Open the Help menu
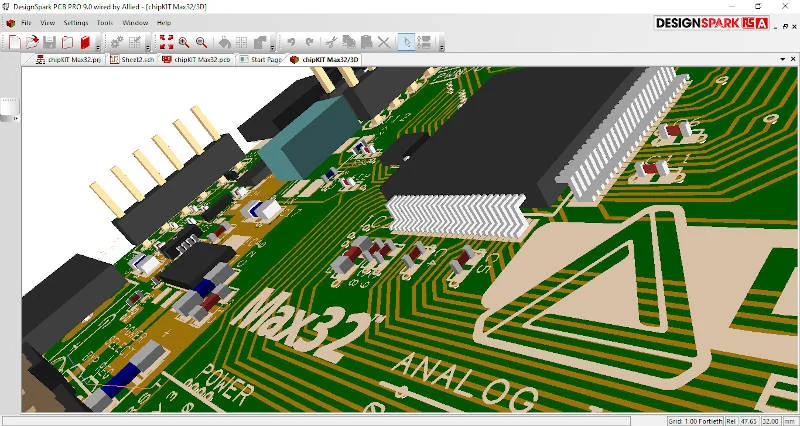Image resolution: width=800 pixels, height=426 pixels. coord(164,23)
